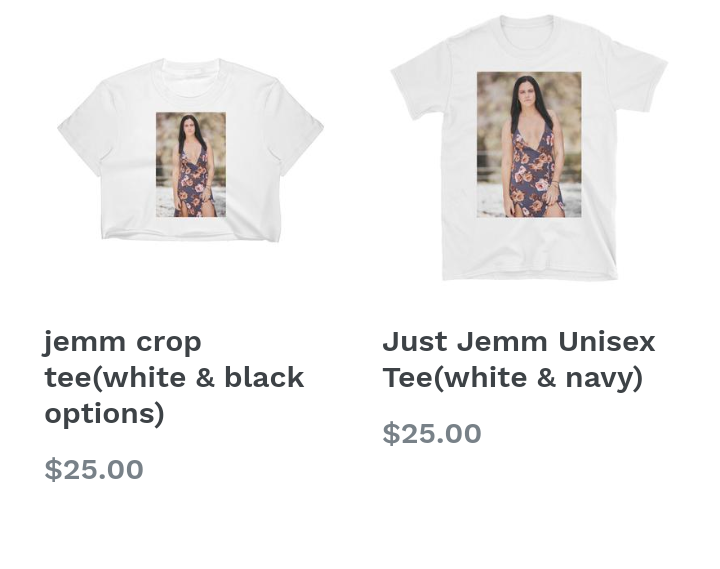The height and width of the screenshot is (569, 720).
Task: Click the bottom hem of the unisex tee
Action: coord(529,276)
